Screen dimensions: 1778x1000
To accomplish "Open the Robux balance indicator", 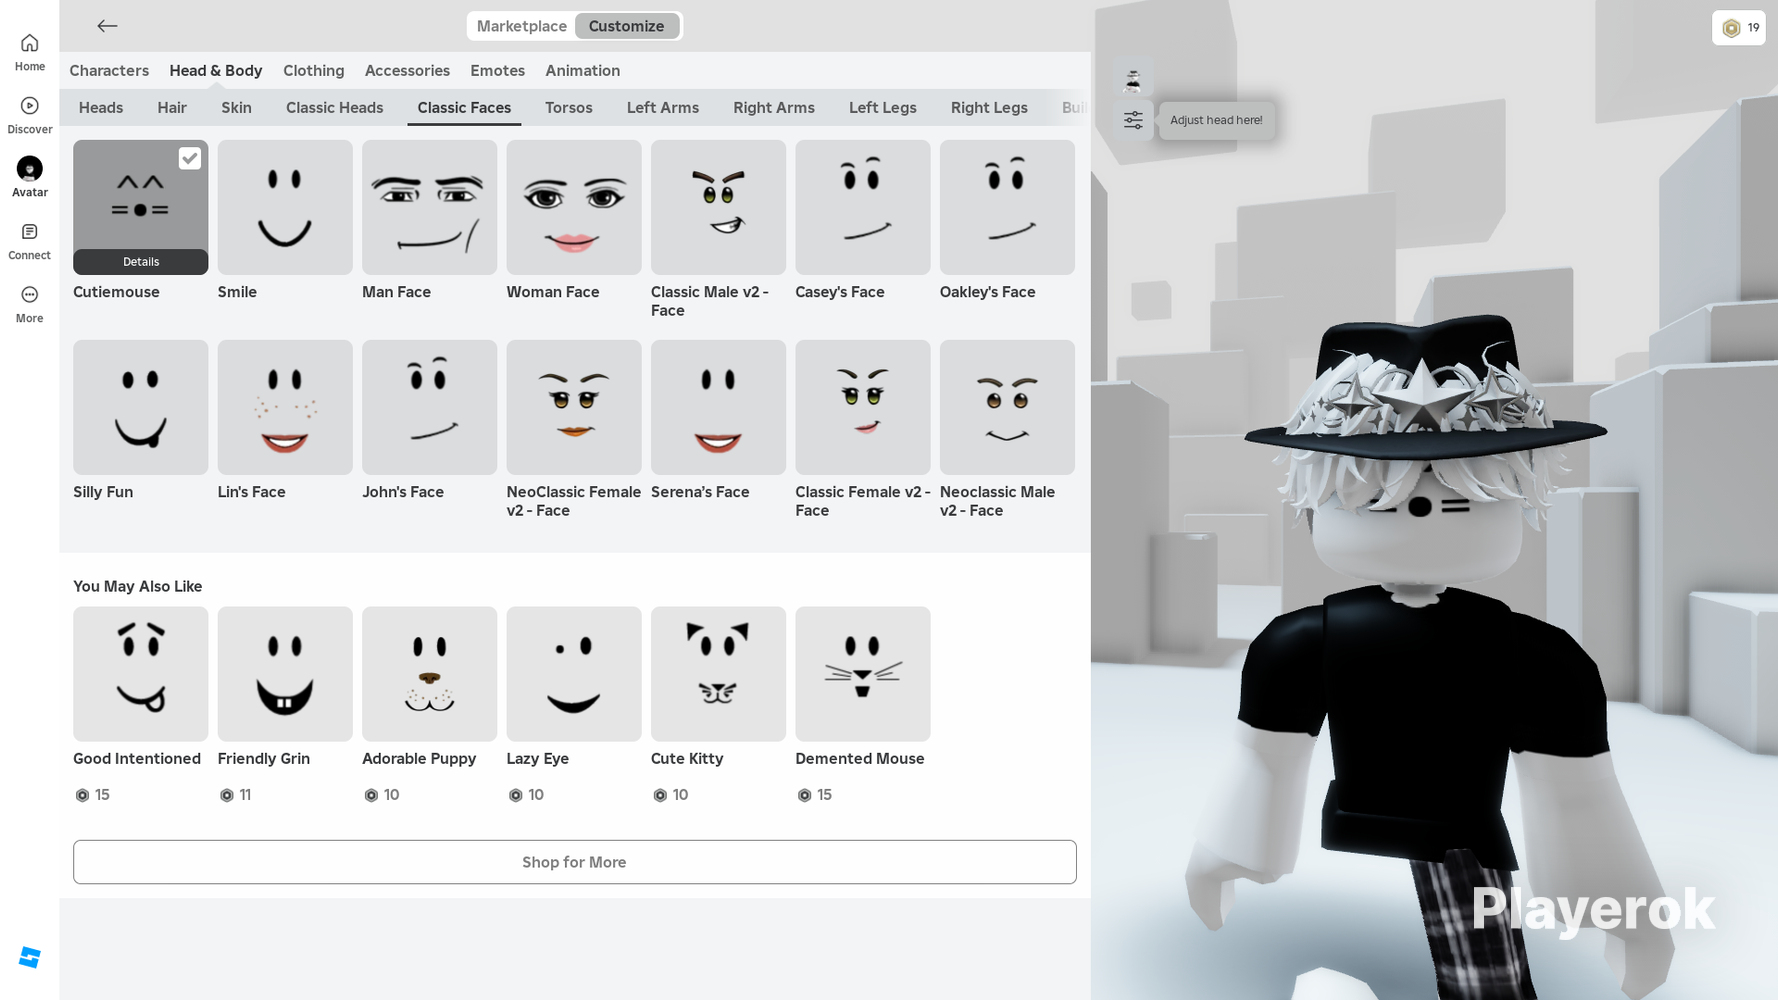I will tap(1739, 28).
